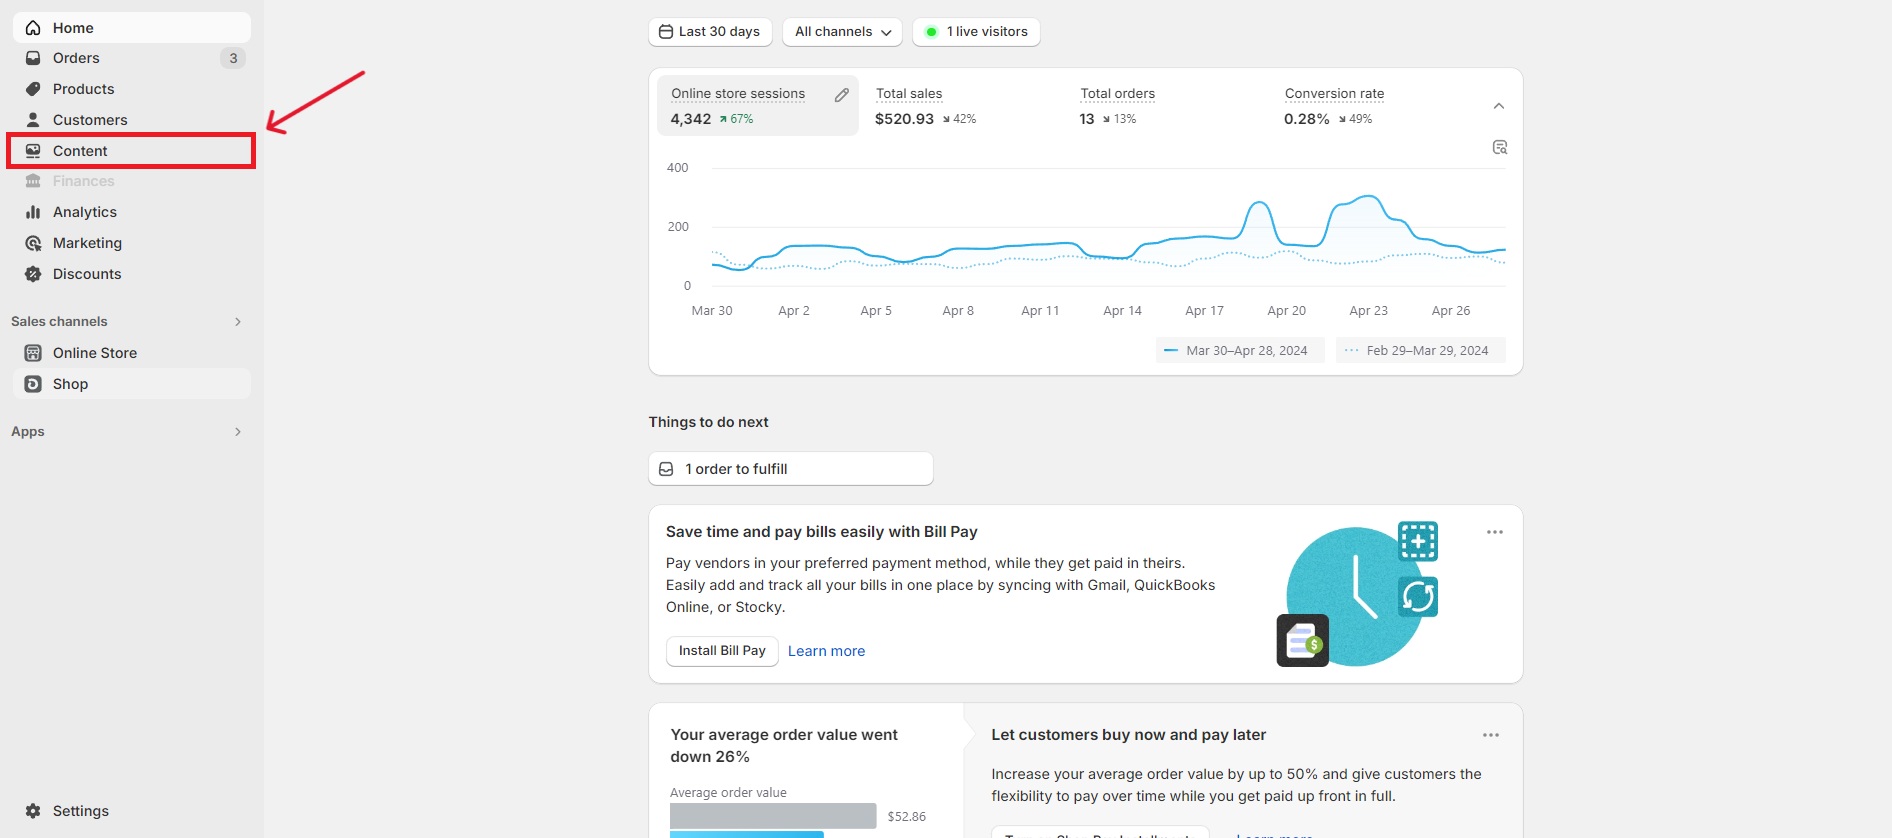Open the report view icon above chart
1892x838 pixels.
pos(1499,147)
